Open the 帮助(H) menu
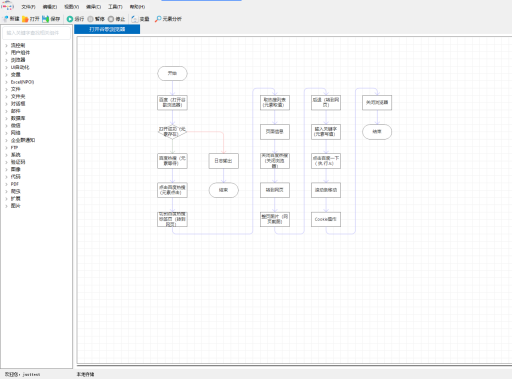 (137, 7)
